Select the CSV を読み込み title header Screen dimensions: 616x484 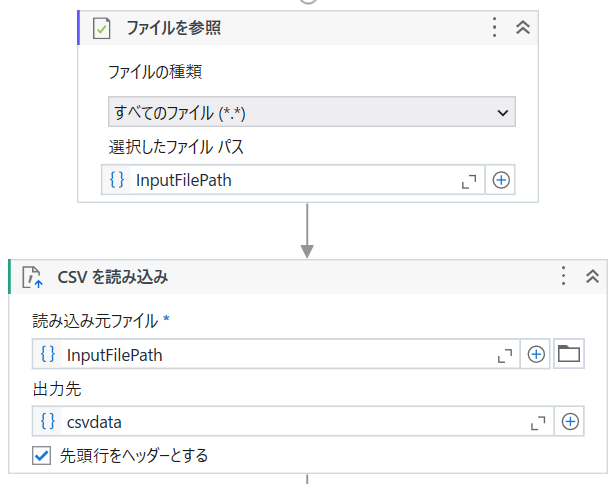(x=112, y=277)
